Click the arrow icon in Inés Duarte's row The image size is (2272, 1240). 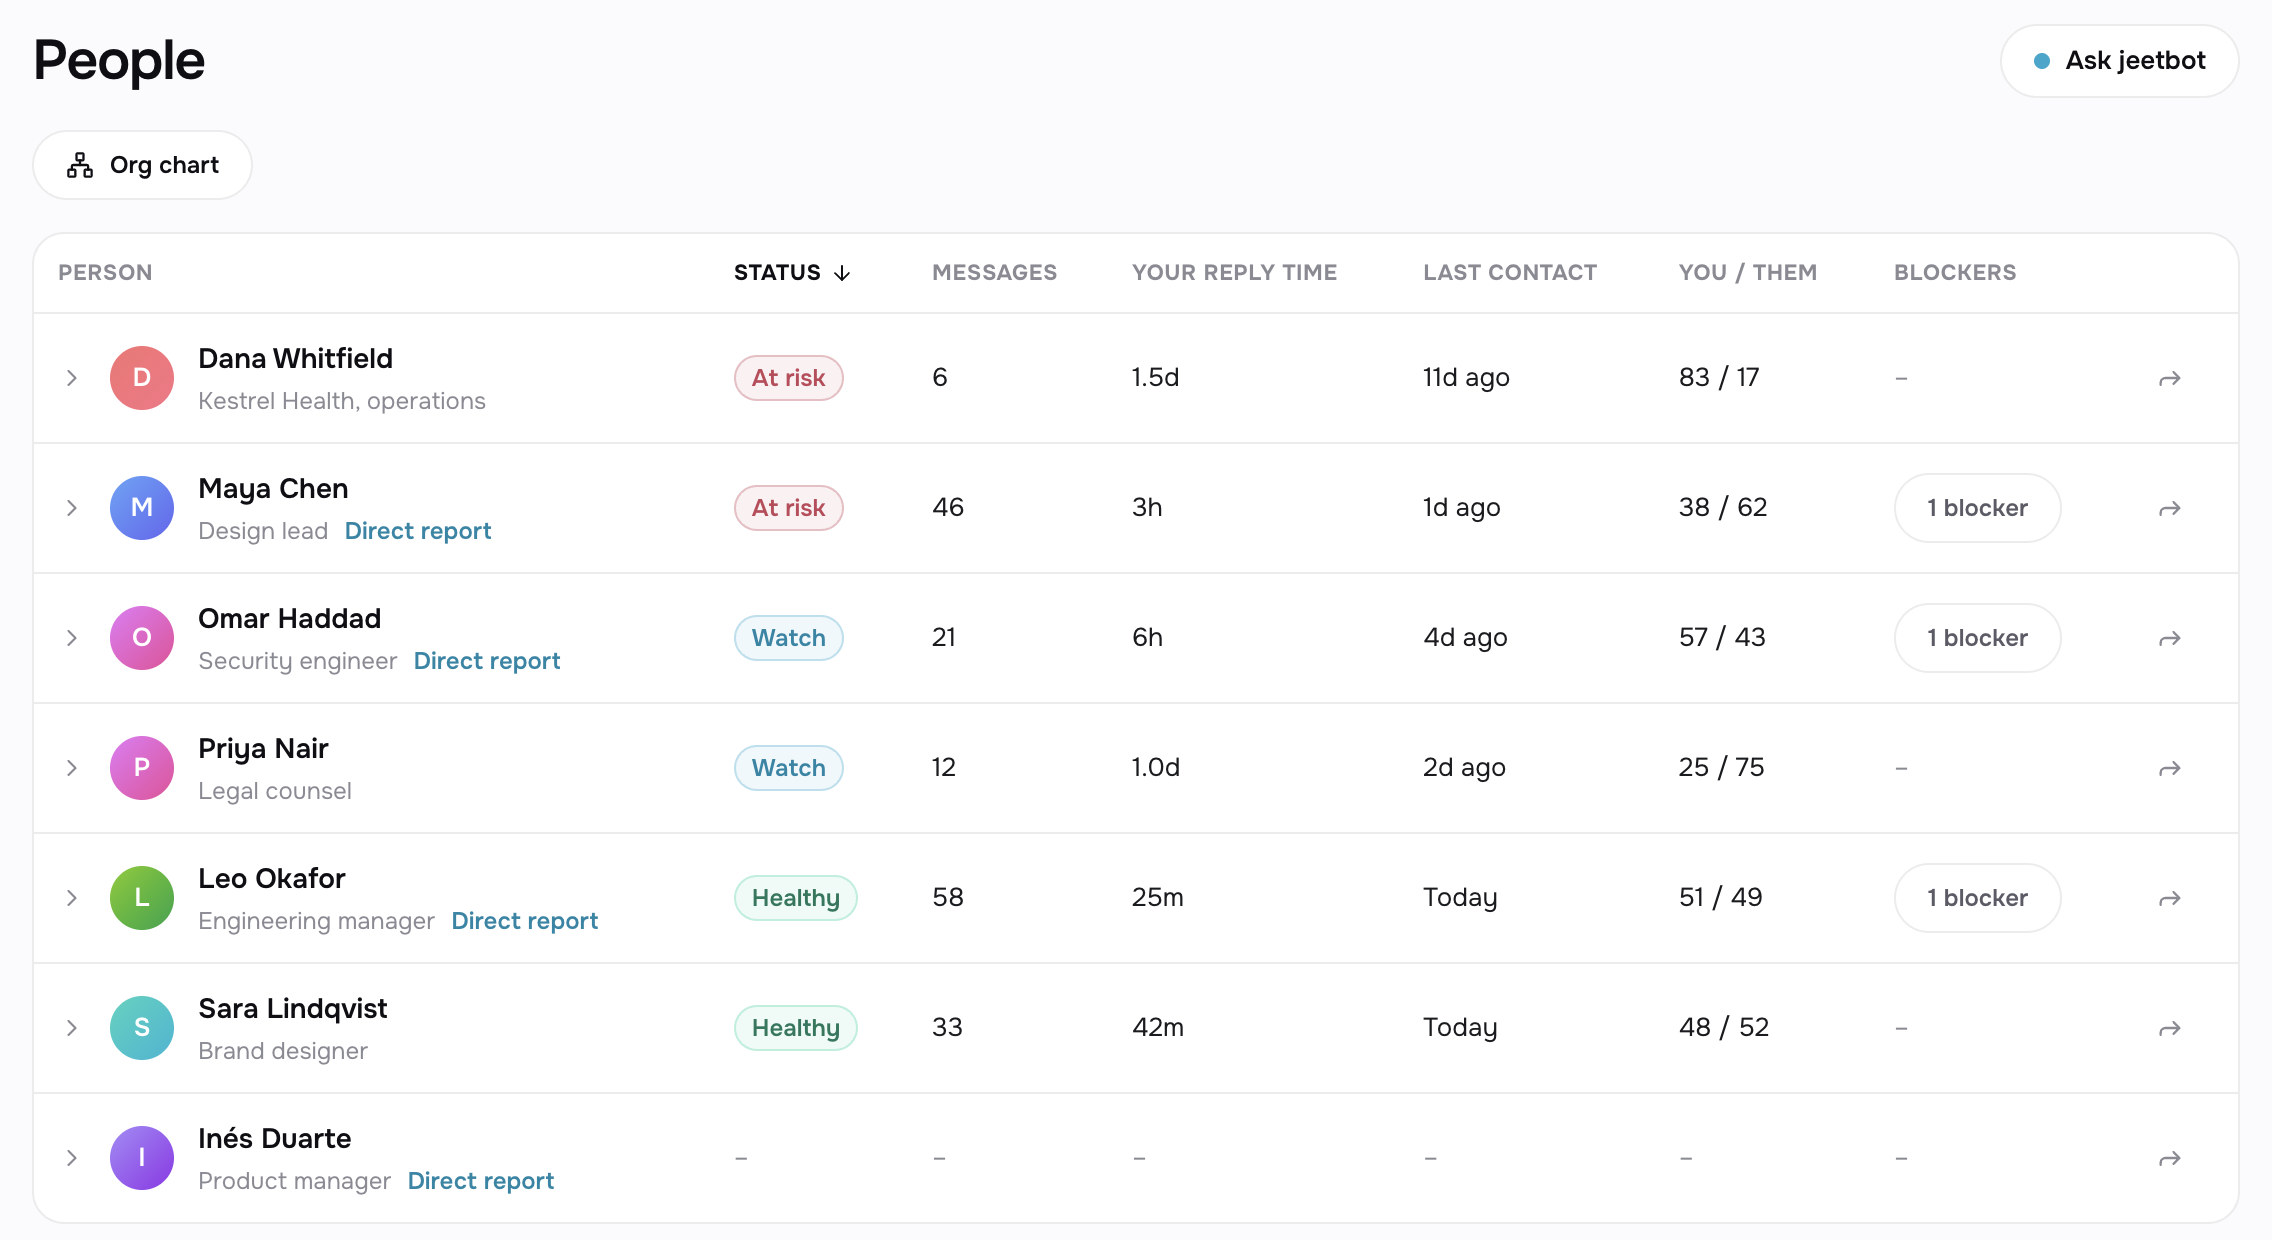(x=2169, y=1158)
